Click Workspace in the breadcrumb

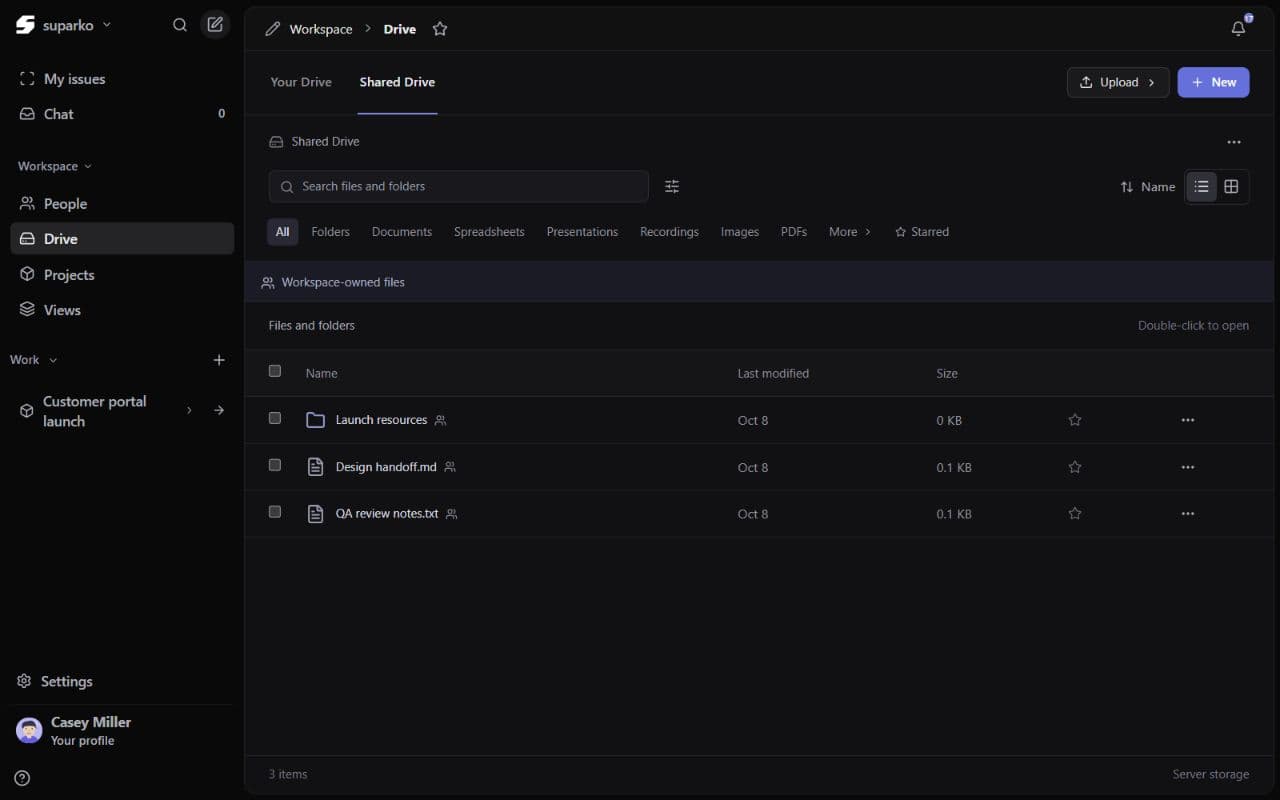(x=320, y=29)
